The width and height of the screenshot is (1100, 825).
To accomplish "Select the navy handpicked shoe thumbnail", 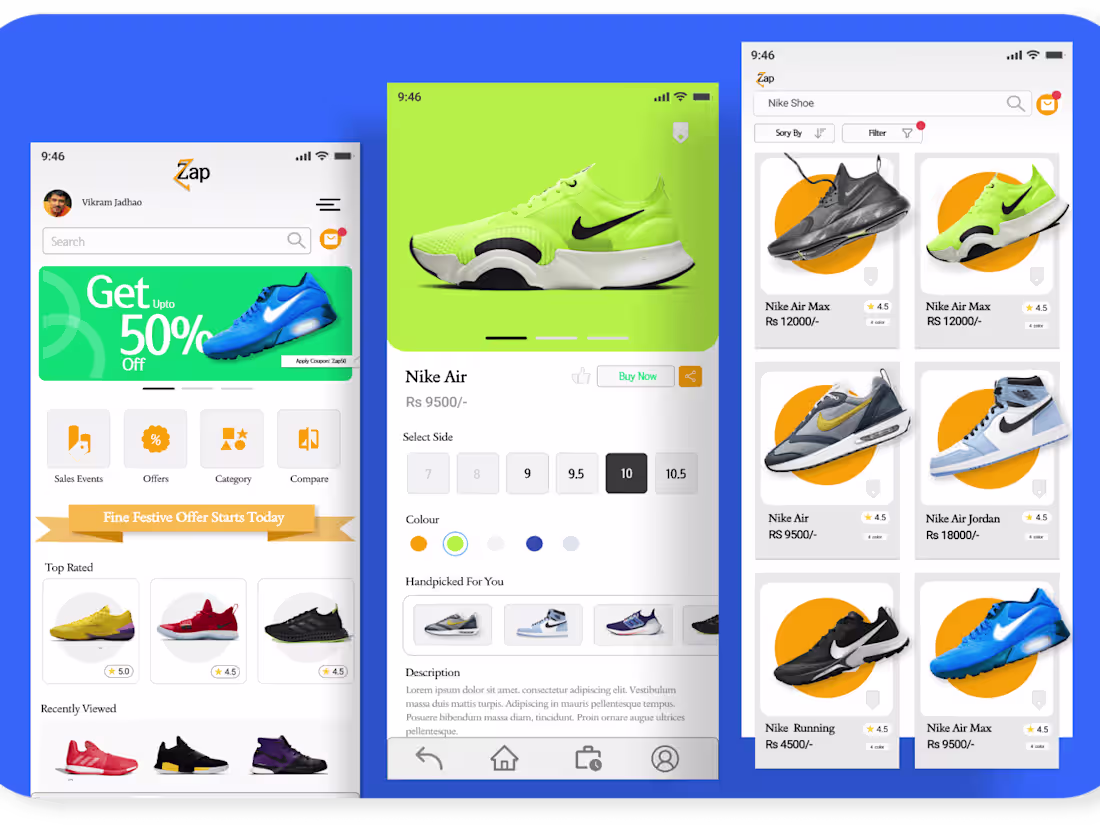I will [633, 624].
